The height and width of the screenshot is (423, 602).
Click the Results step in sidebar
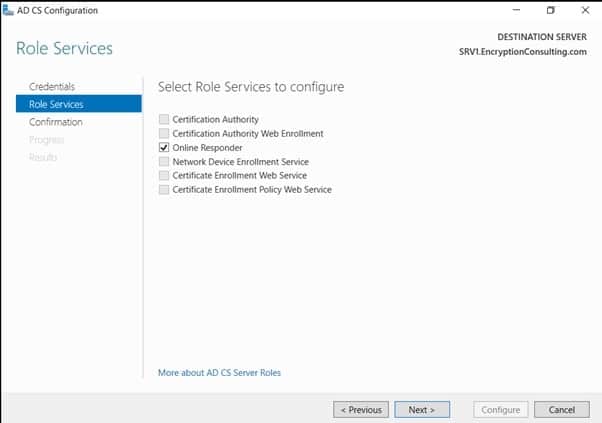pyautogui.click(x=43, y=157)
